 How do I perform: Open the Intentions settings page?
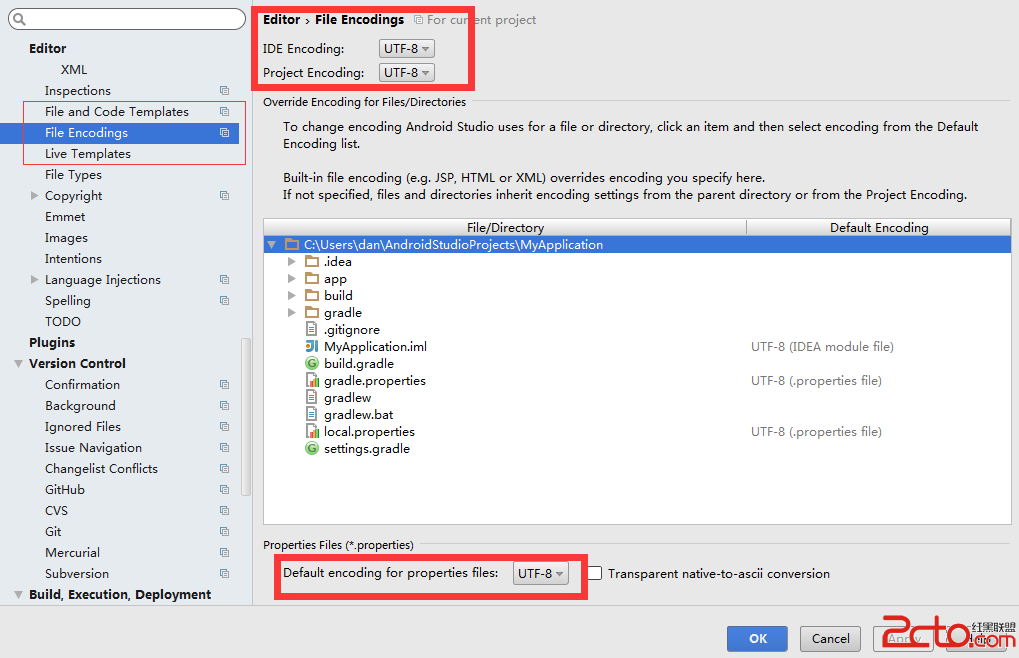click(x=73, y=259)
